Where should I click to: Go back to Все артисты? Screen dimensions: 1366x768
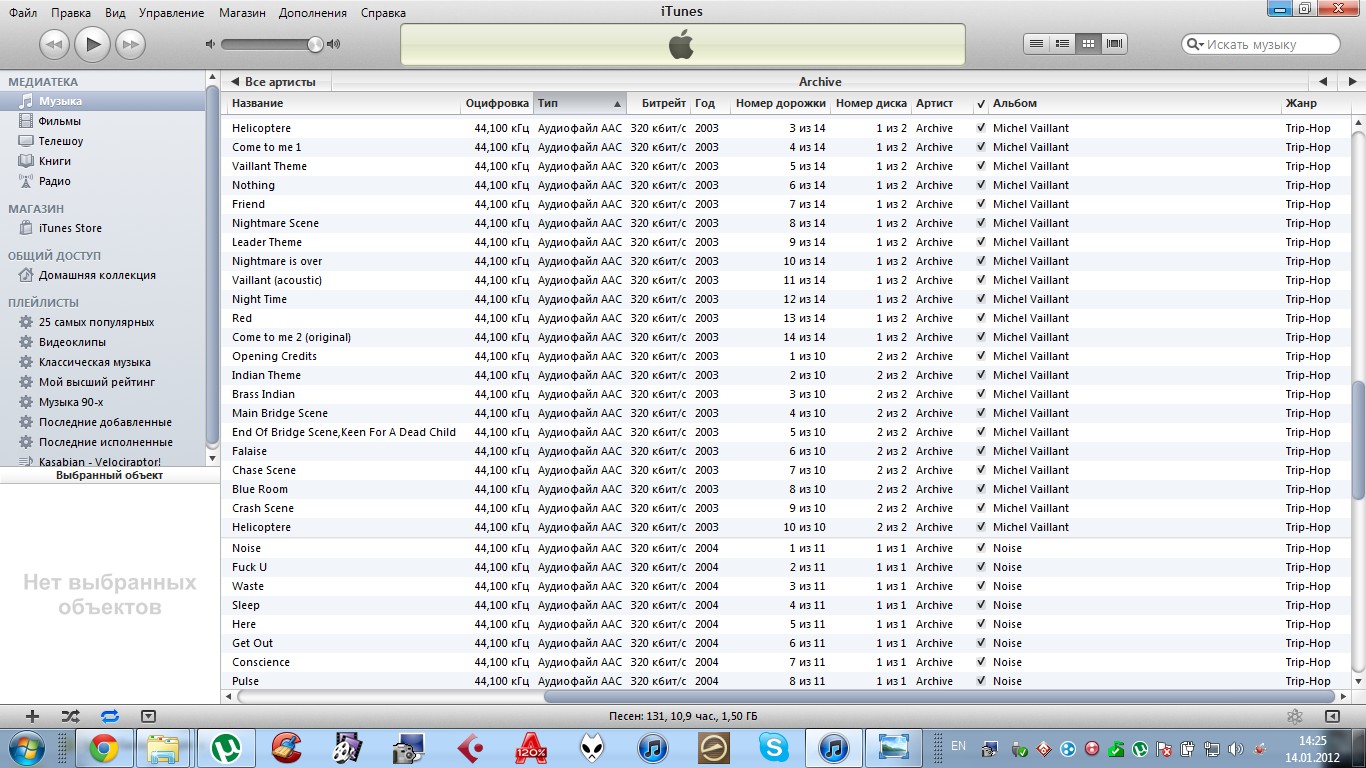[275, 81]
